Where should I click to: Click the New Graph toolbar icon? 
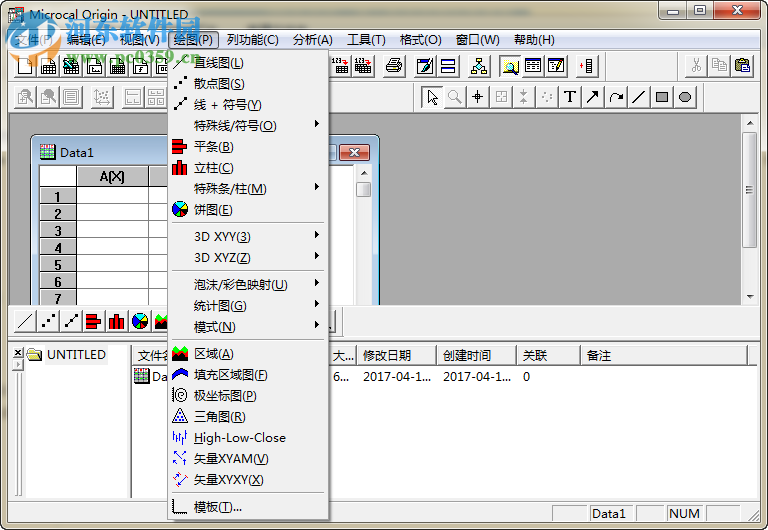(94, 66)
